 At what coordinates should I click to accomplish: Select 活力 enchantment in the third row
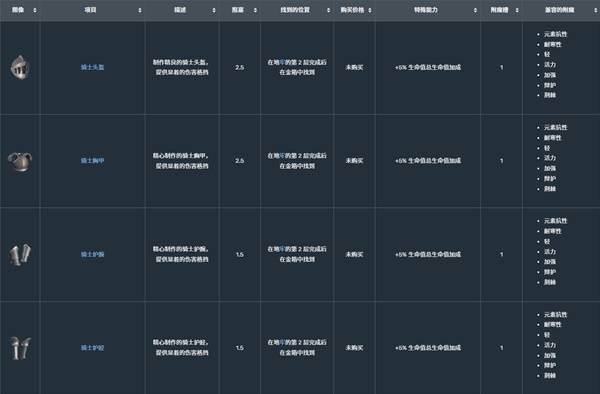click(x=550, y=252)
